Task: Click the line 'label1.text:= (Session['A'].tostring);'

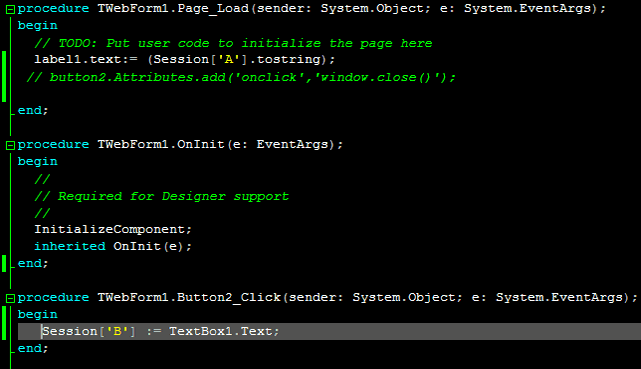Action: click(184, 60)
